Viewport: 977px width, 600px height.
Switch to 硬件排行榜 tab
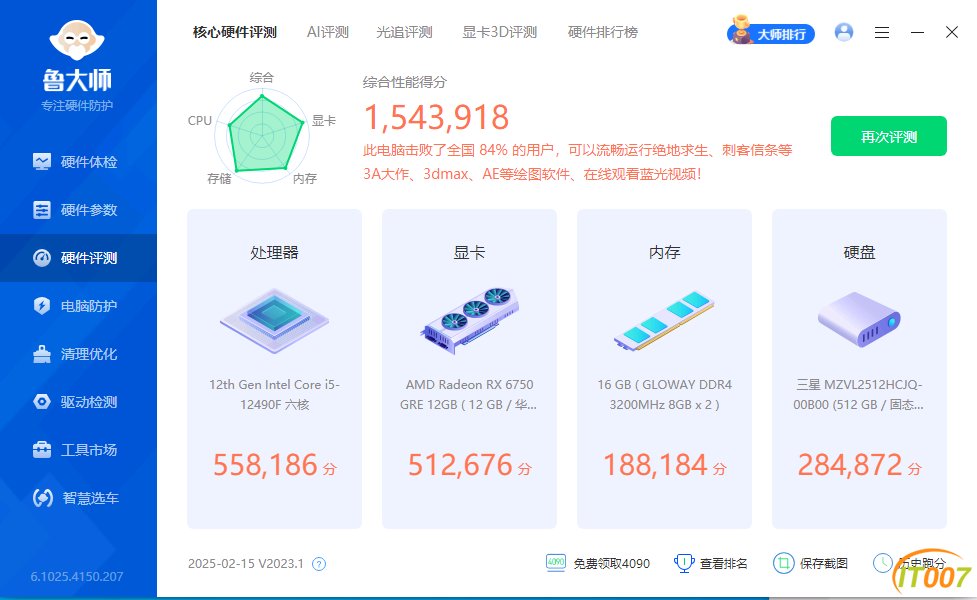click(603, 32)
